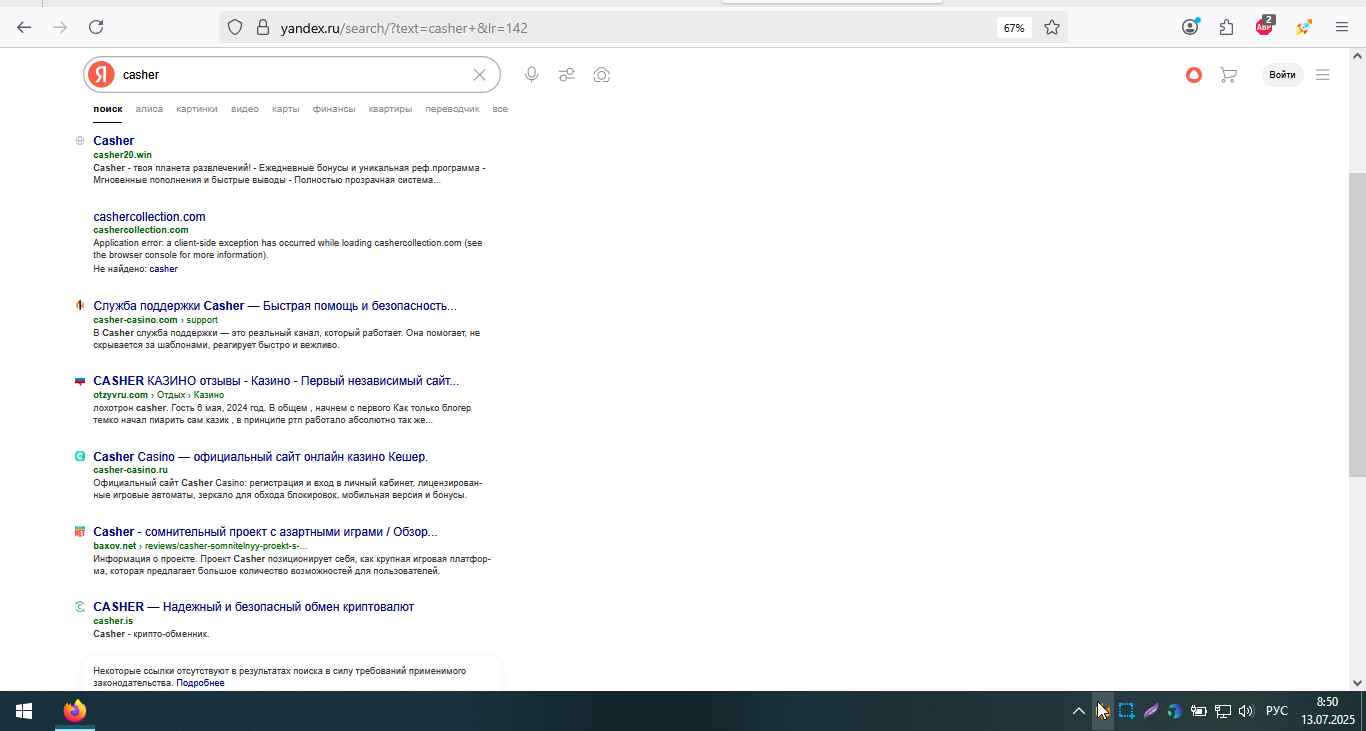Clear the search query with X
Image resolution: width=1366 pixels, height=731 pixels.
tap(479, 74)
